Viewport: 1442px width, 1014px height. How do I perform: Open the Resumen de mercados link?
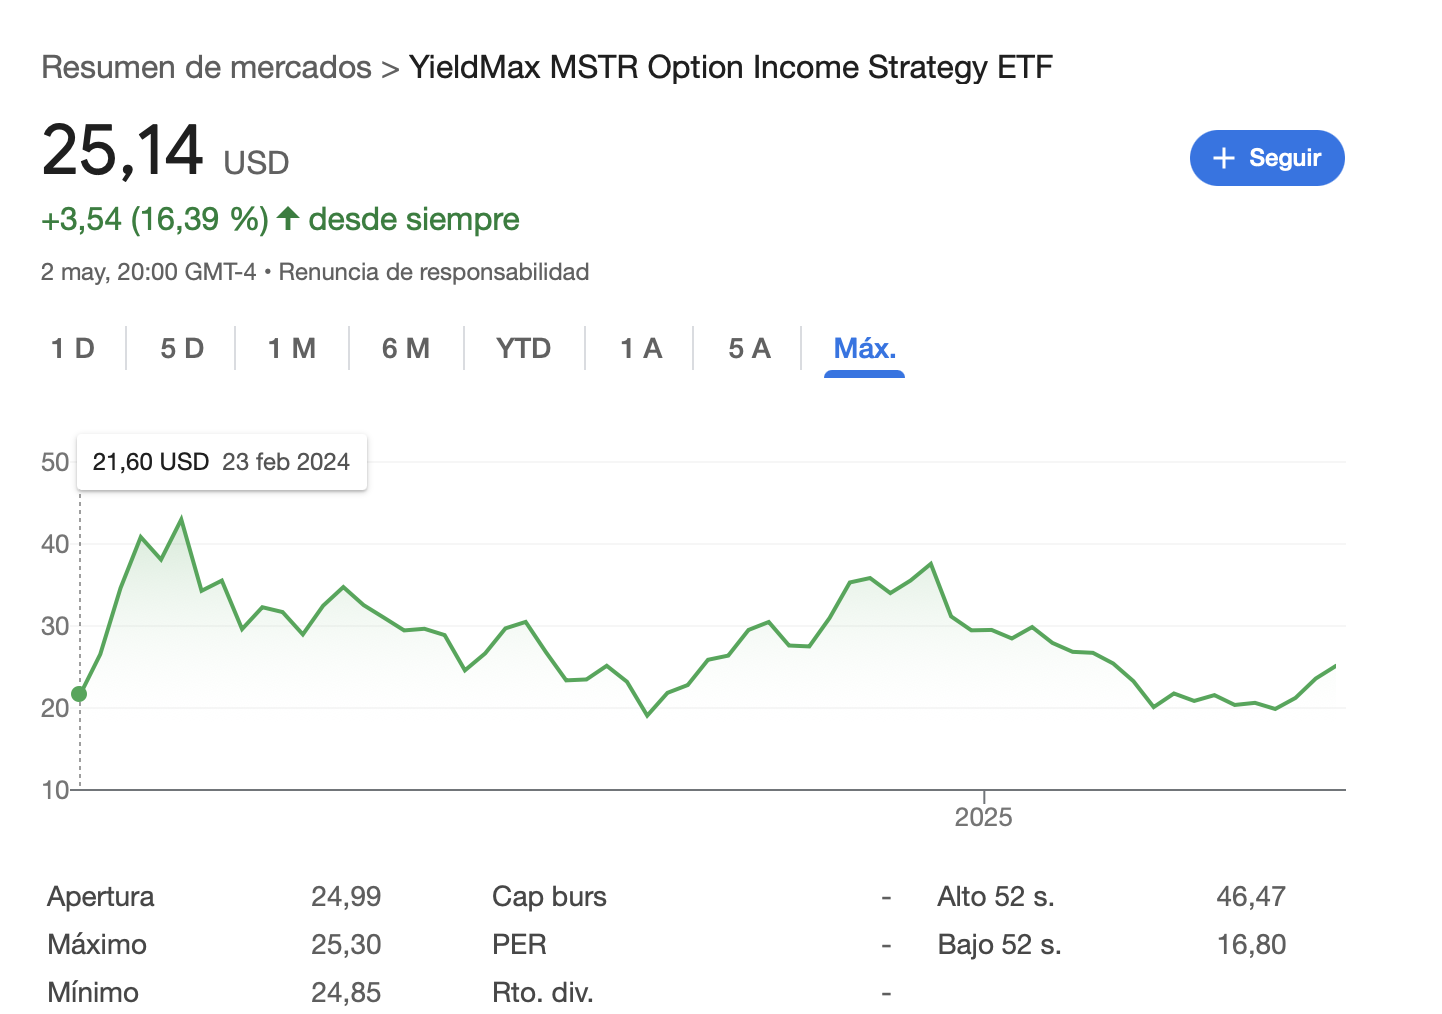(x=206, y=67)
